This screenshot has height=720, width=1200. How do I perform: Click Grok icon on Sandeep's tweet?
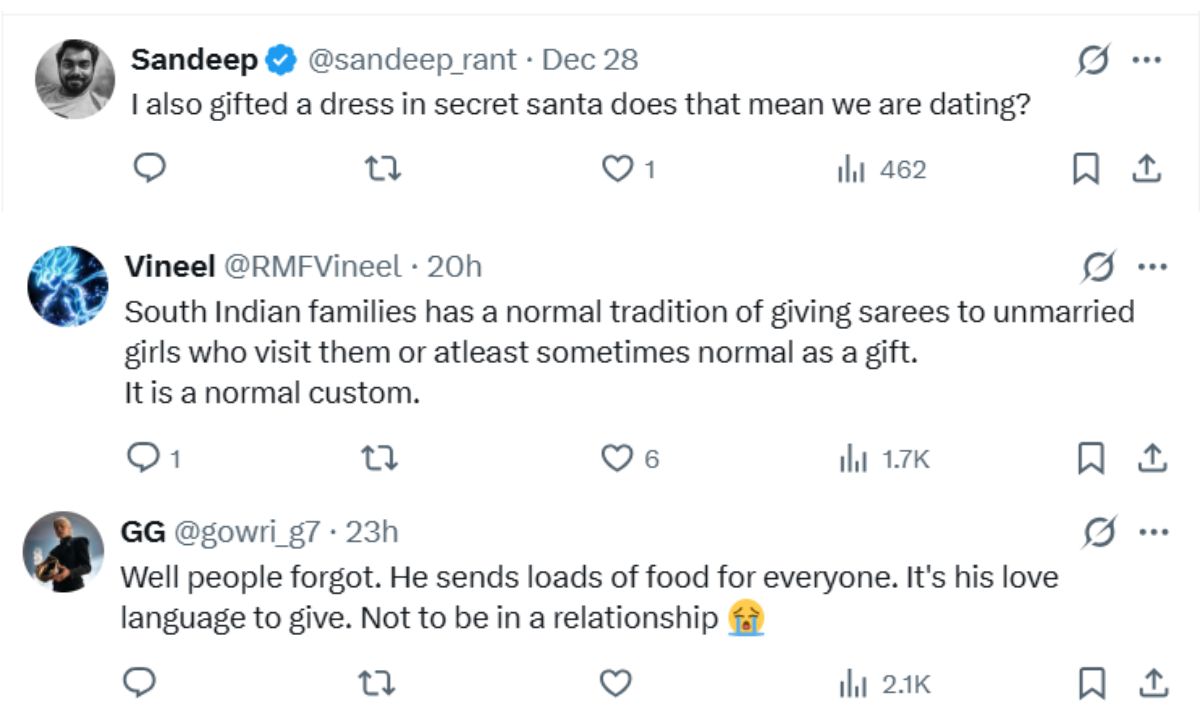[x=1092, y=61]
